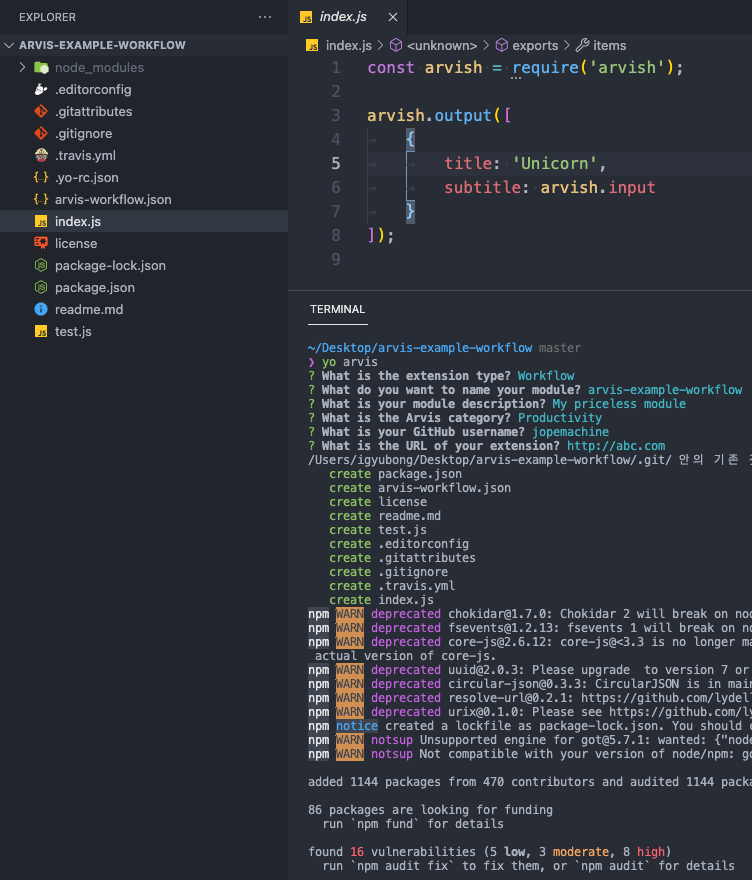Select index.js in the file tree

point(144,221)
